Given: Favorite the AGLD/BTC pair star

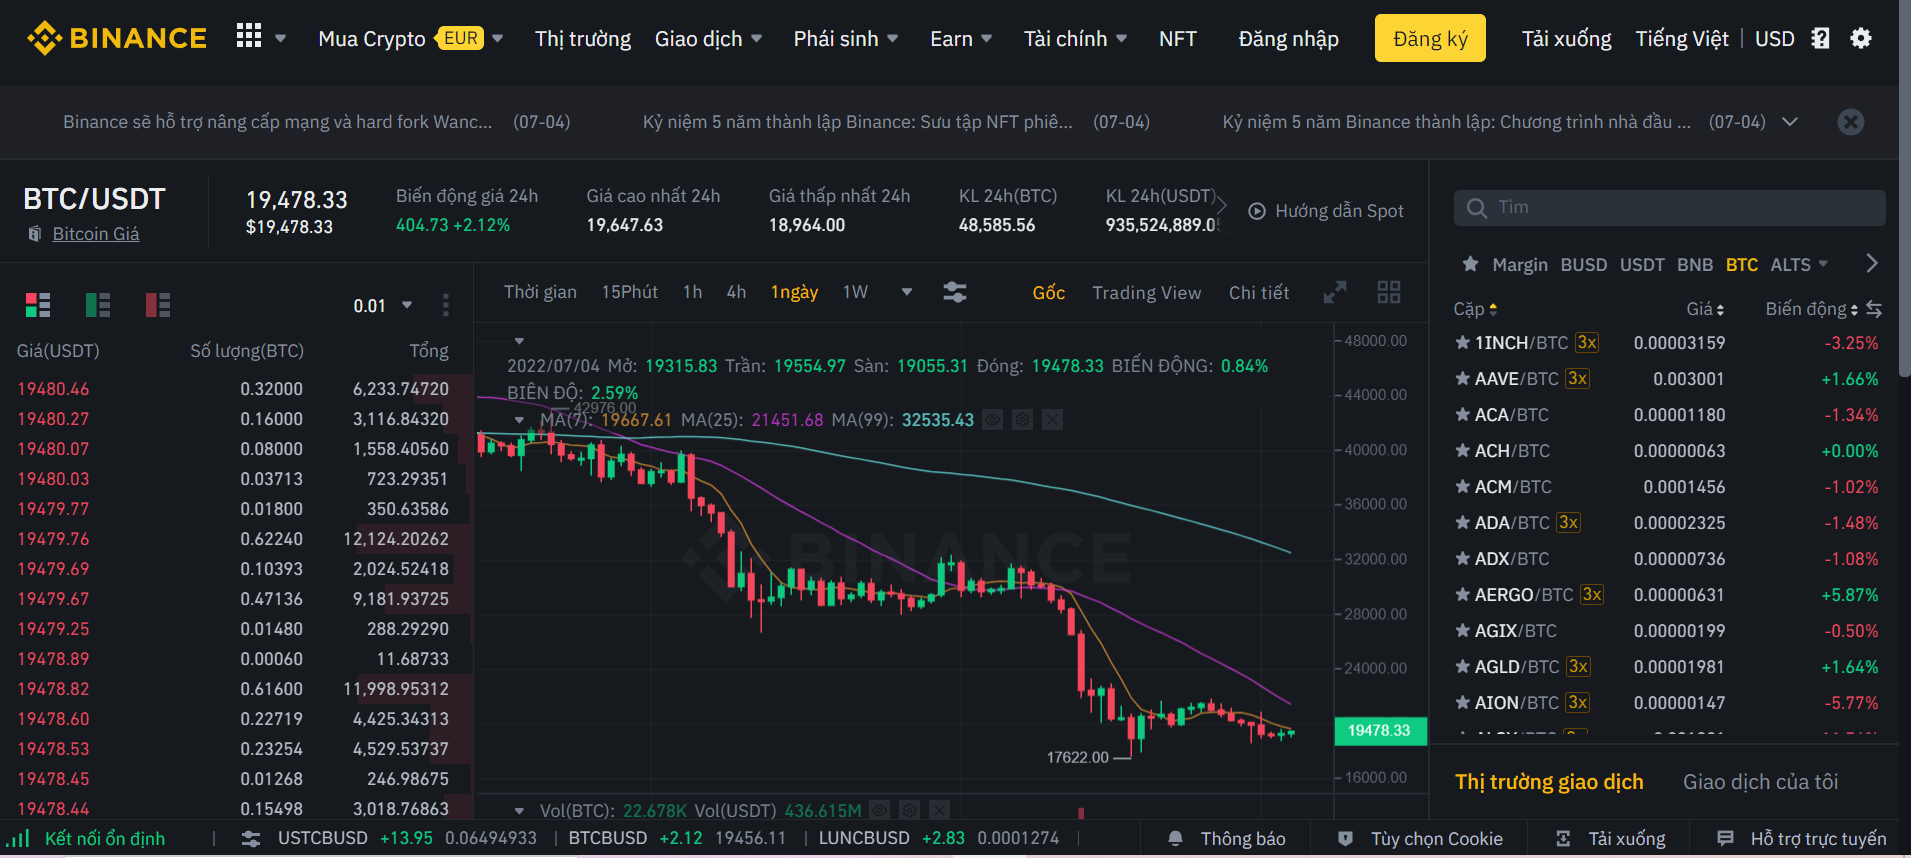Looking at the screenshot, I should pos(1463,667).
